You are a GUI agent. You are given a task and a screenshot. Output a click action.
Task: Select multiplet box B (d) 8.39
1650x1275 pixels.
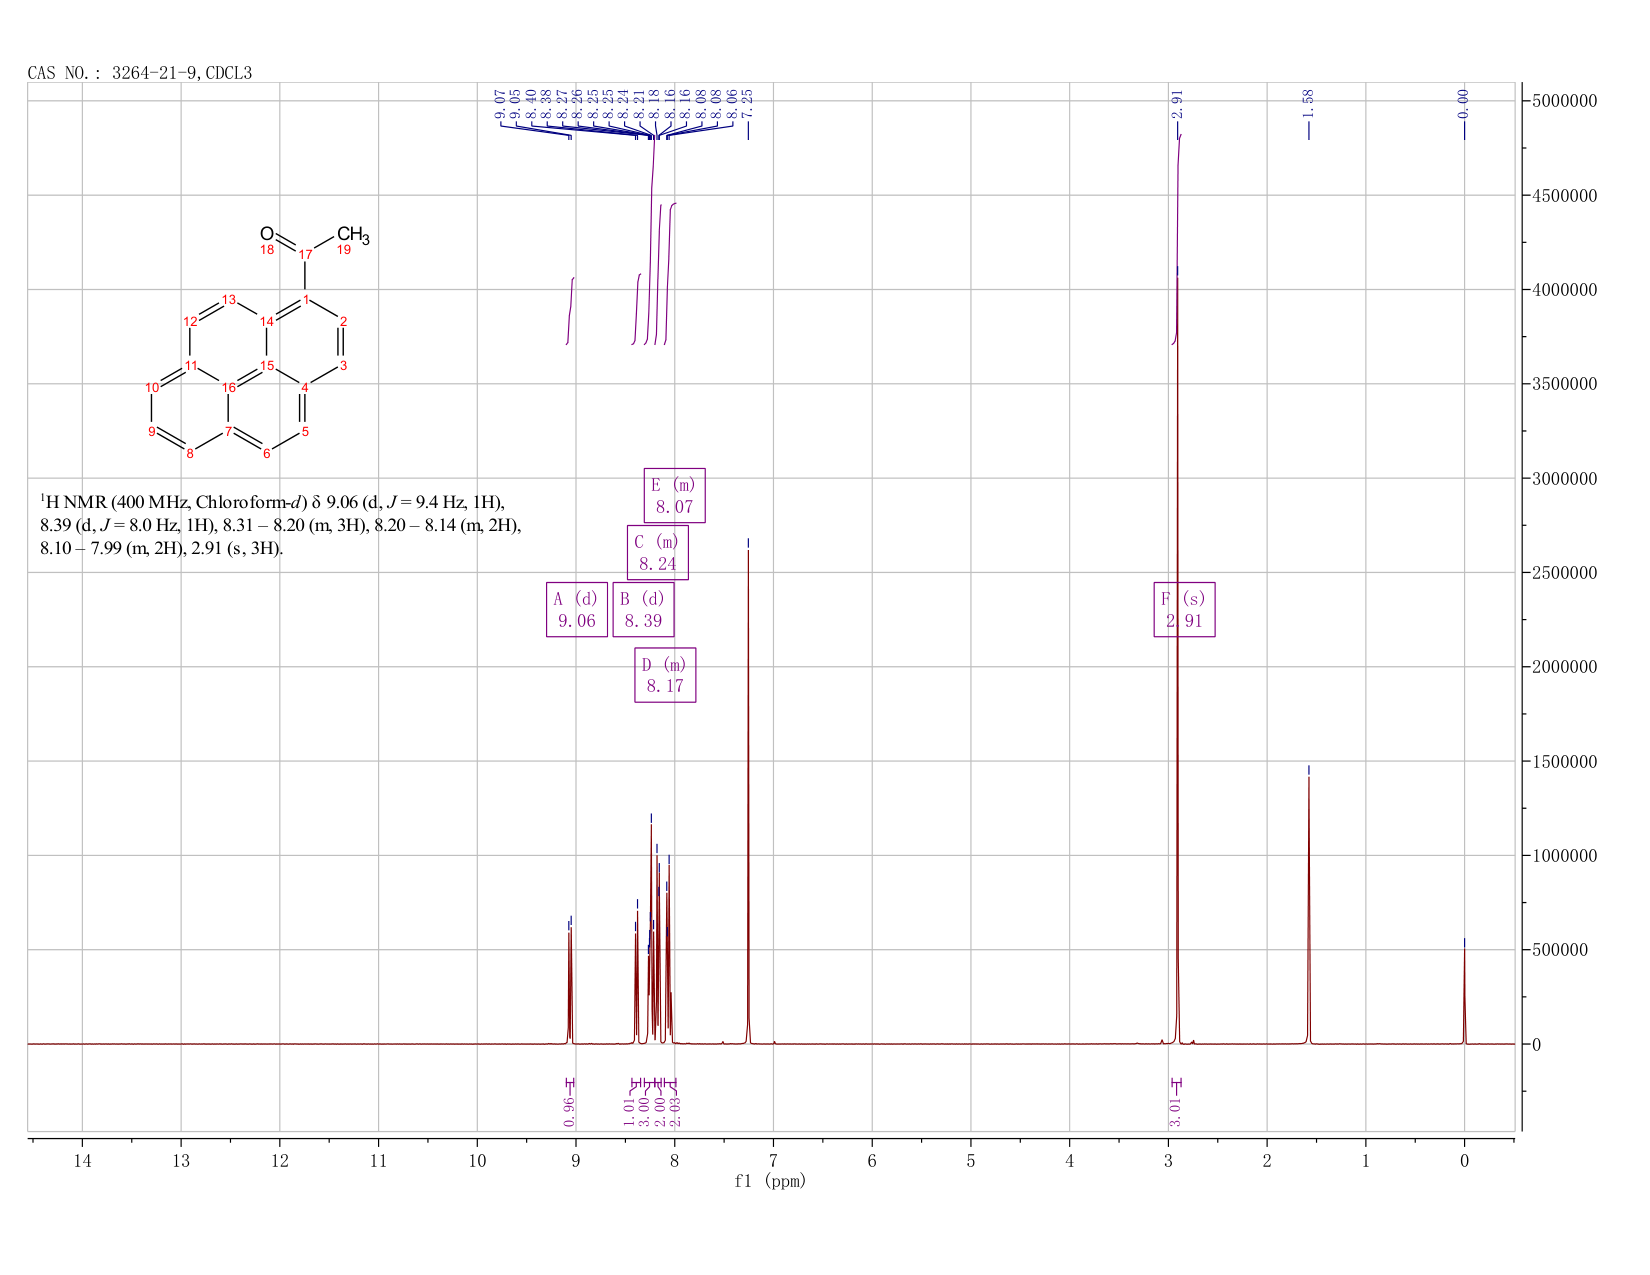tap(643, 609)
